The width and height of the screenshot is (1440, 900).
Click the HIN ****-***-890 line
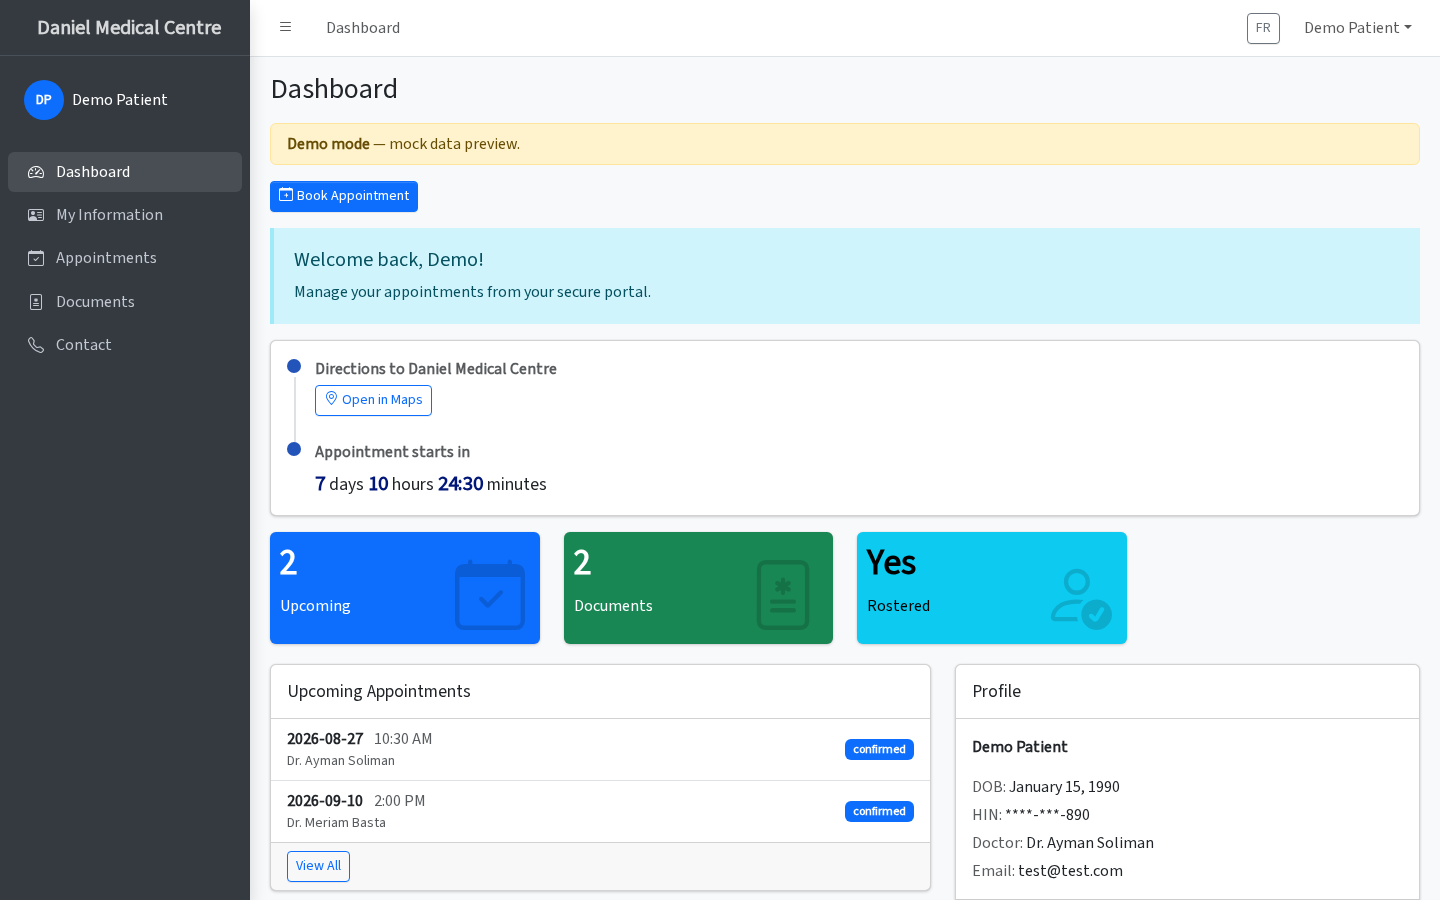point(1031,815)
